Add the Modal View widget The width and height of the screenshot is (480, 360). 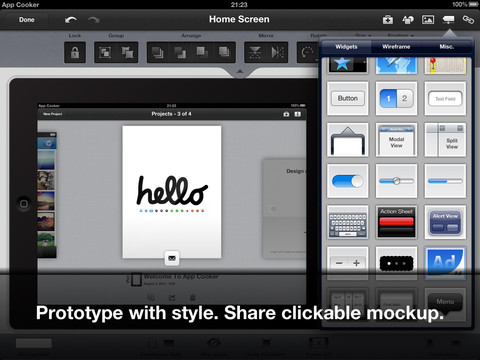coord(396,140)
